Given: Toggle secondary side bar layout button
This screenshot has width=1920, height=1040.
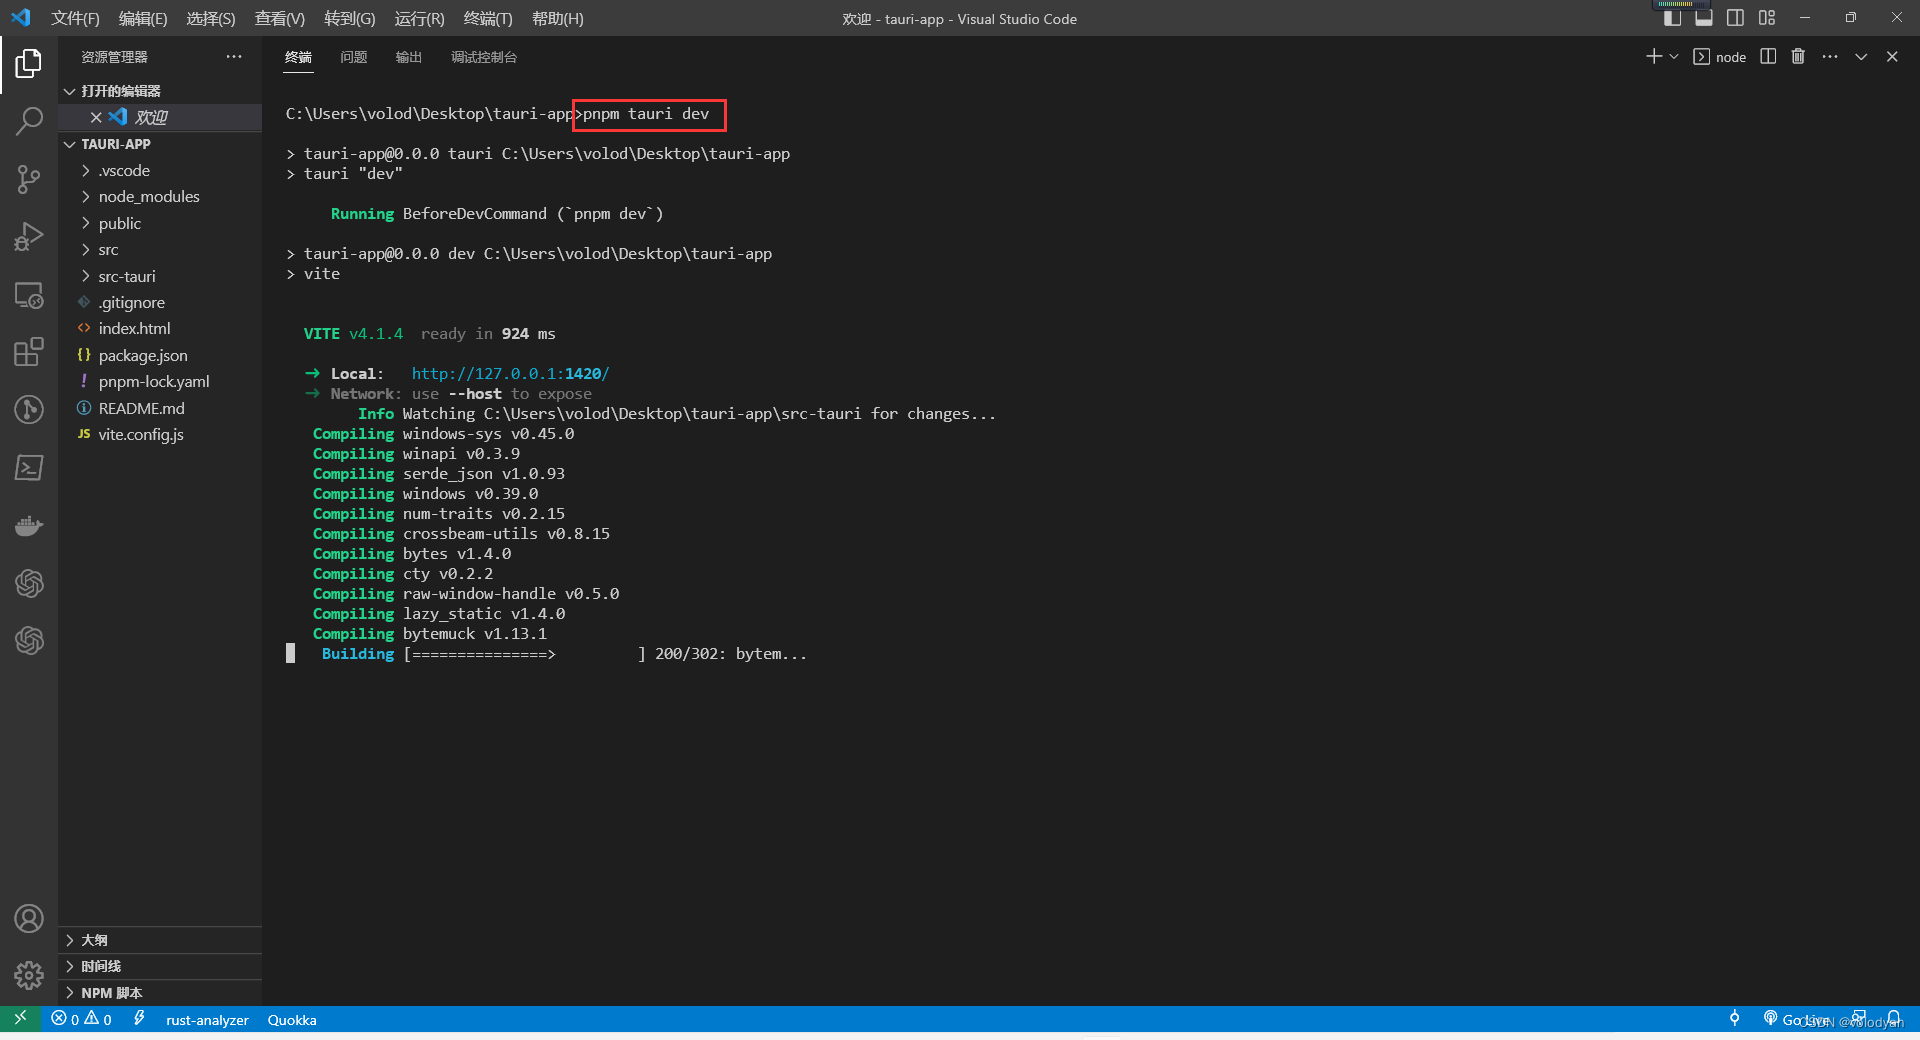Looking at the screenshot, I should [1735, 18].
